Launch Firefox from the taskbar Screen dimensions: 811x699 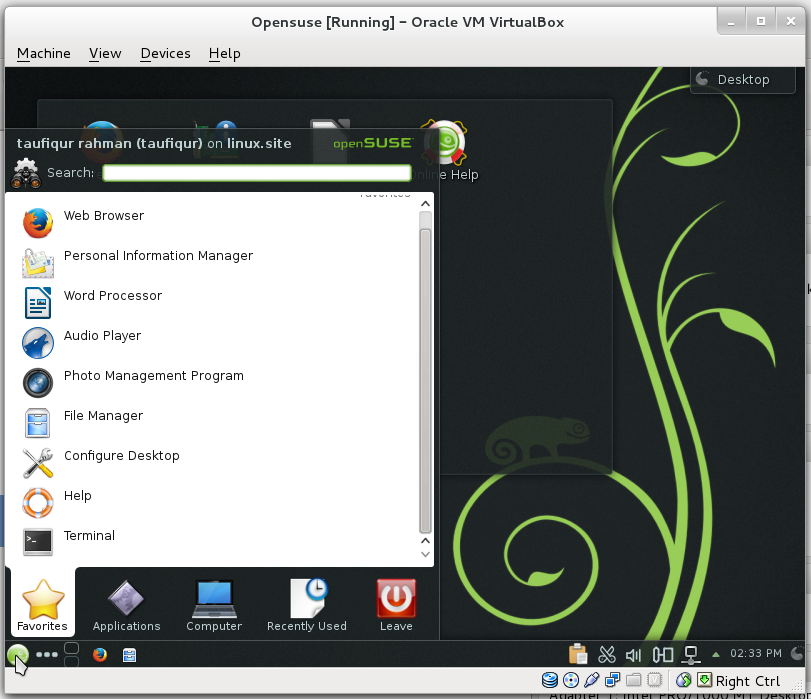click(98, 655)
